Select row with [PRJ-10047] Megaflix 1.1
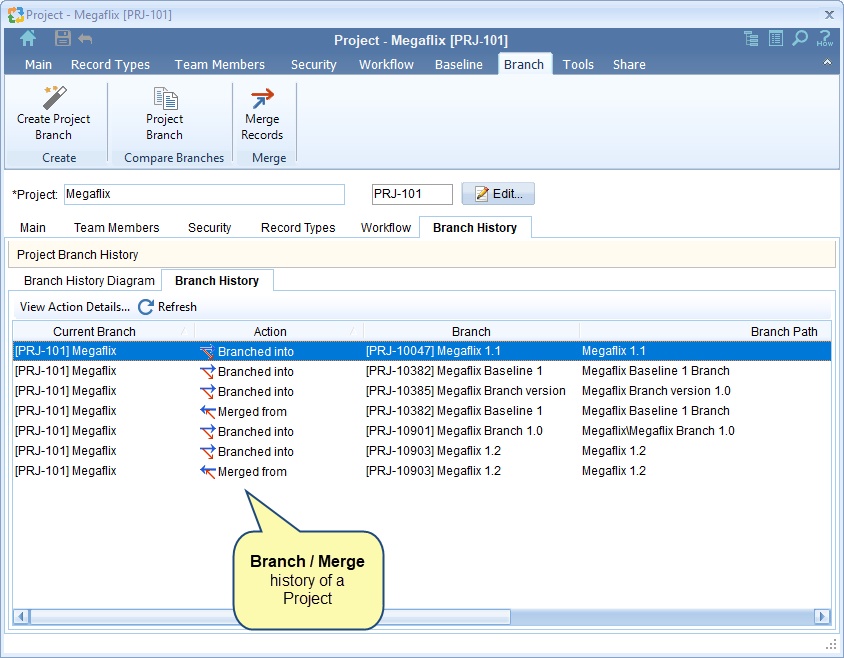 [x=422, y=351]
